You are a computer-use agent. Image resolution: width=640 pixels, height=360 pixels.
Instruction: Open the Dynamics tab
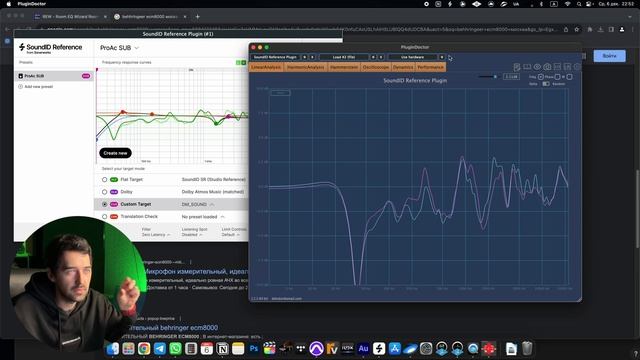[x=403, y=67]
